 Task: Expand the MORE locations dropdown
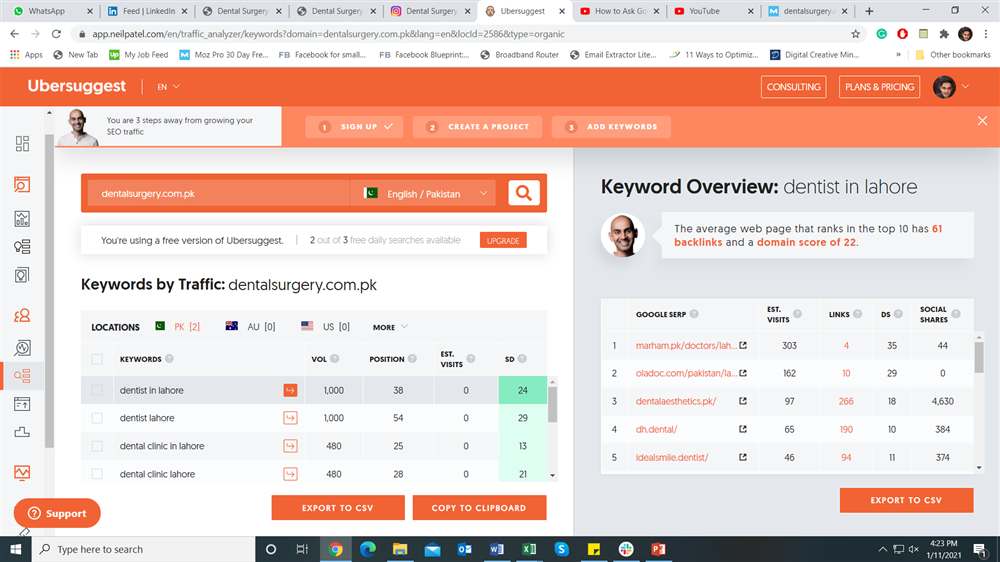pyautogui.click(x=390, y=327)
